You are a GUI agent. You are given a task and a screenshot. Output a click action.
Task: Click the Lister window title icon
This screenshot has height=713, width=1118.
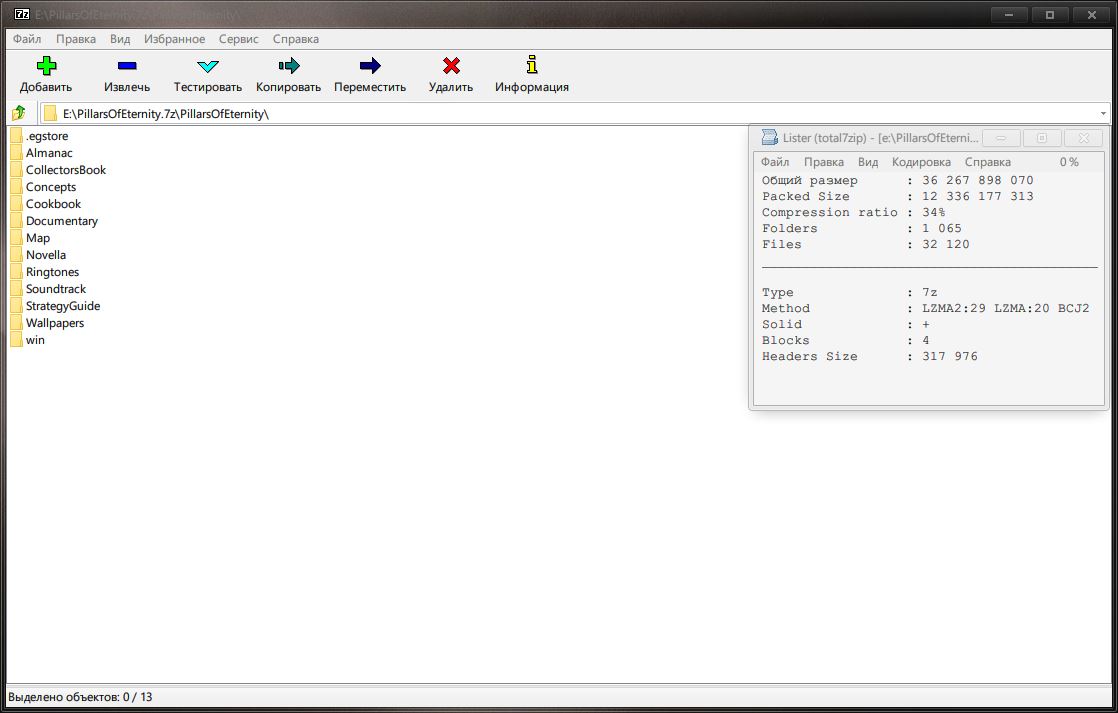pyautogui.click(x=769, y=138)
